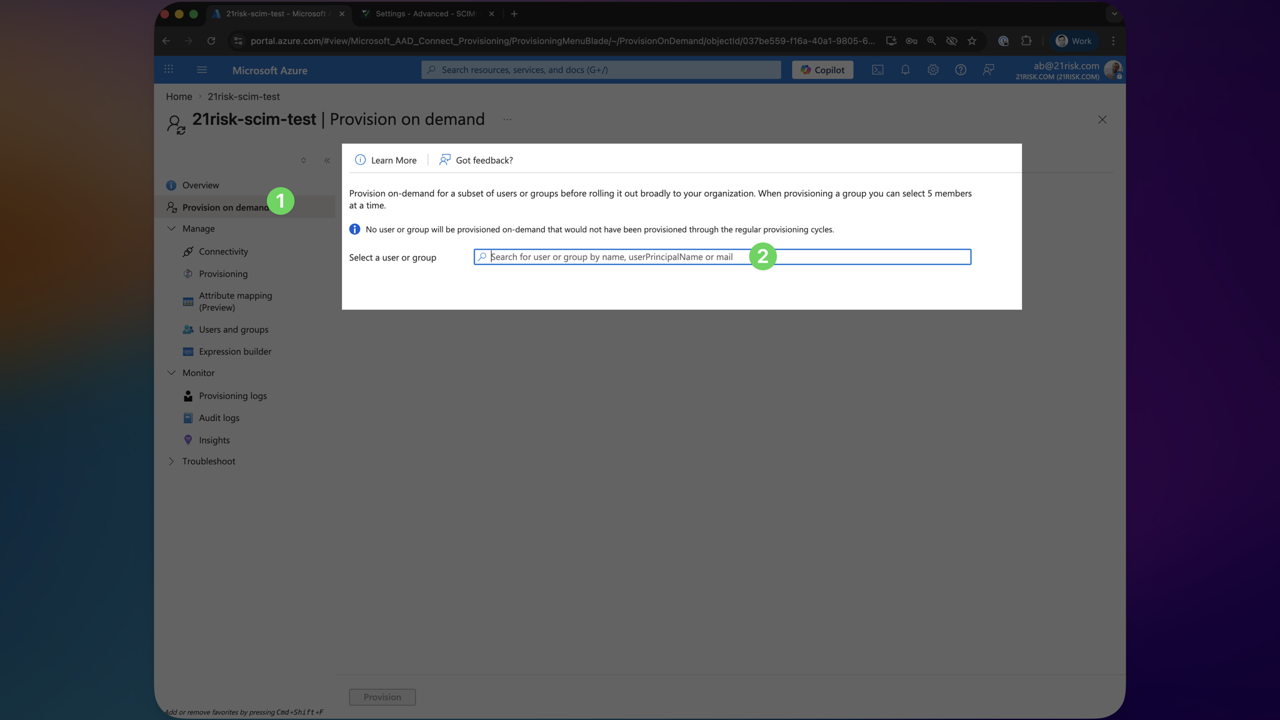Click the feedback icon in top bar
The image size is (1280, 720).
tap(988, 70)
